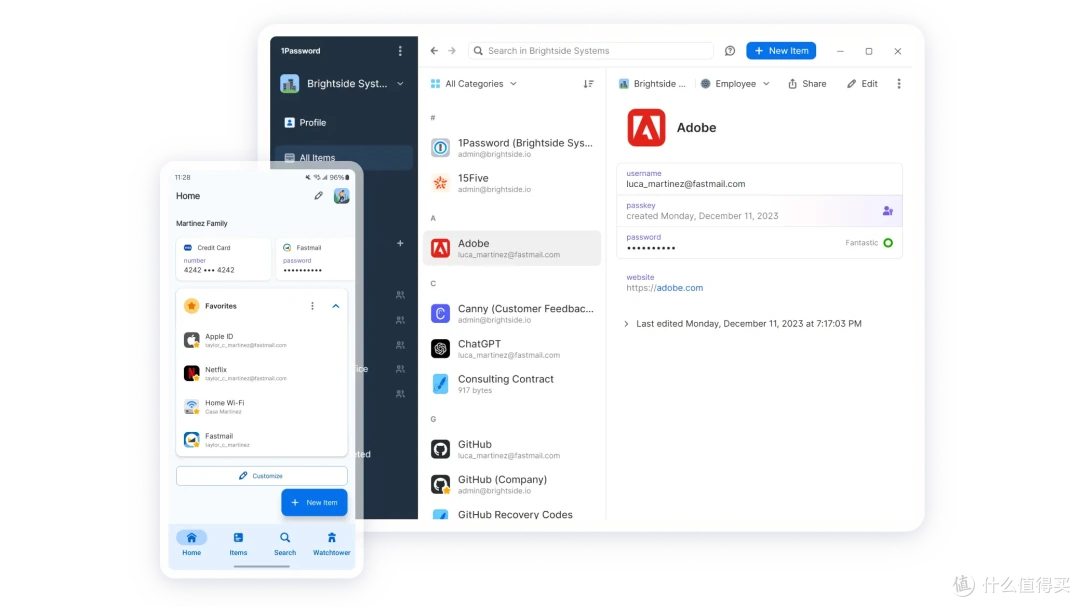Screen dimensions: 1080x607
Task: Click the Fantastic password strength indicator
Action: tap(869, 243)
